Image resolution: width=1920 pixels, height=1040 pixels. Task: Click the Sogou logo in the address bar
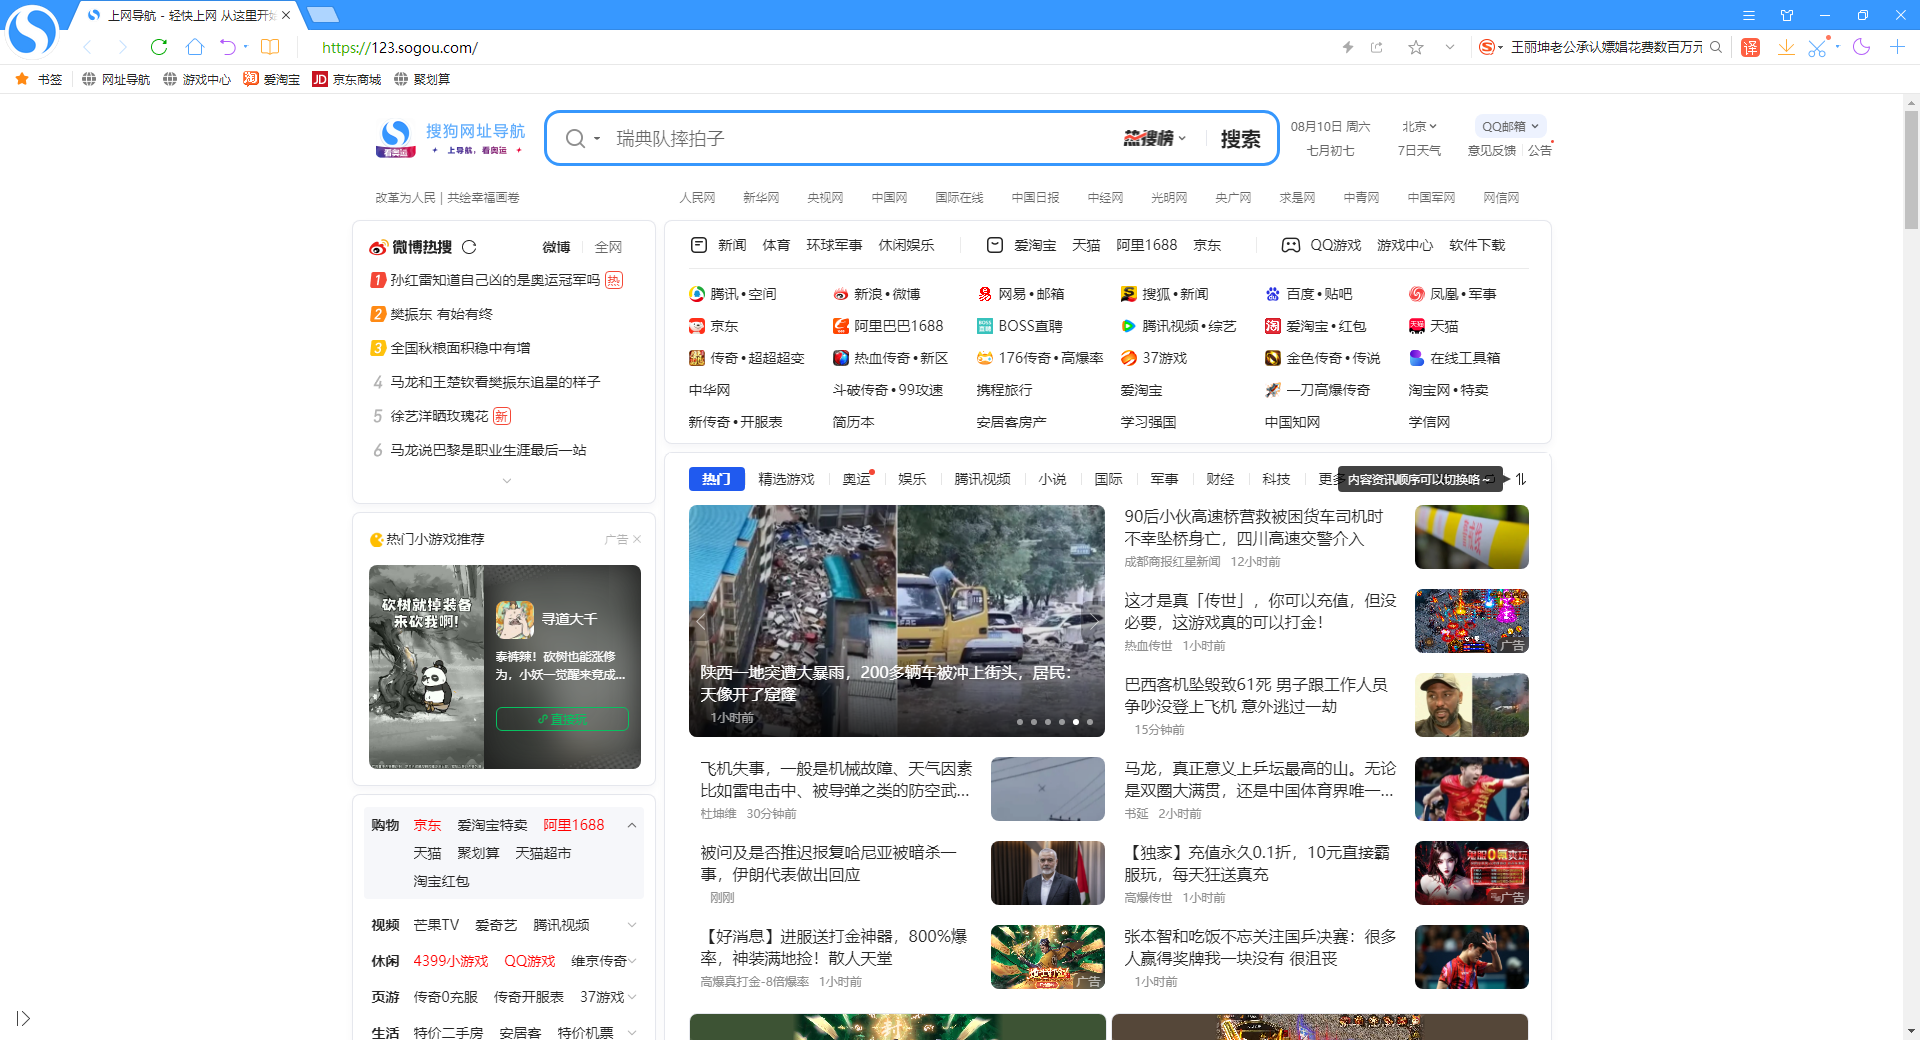tap(1488, 47)
